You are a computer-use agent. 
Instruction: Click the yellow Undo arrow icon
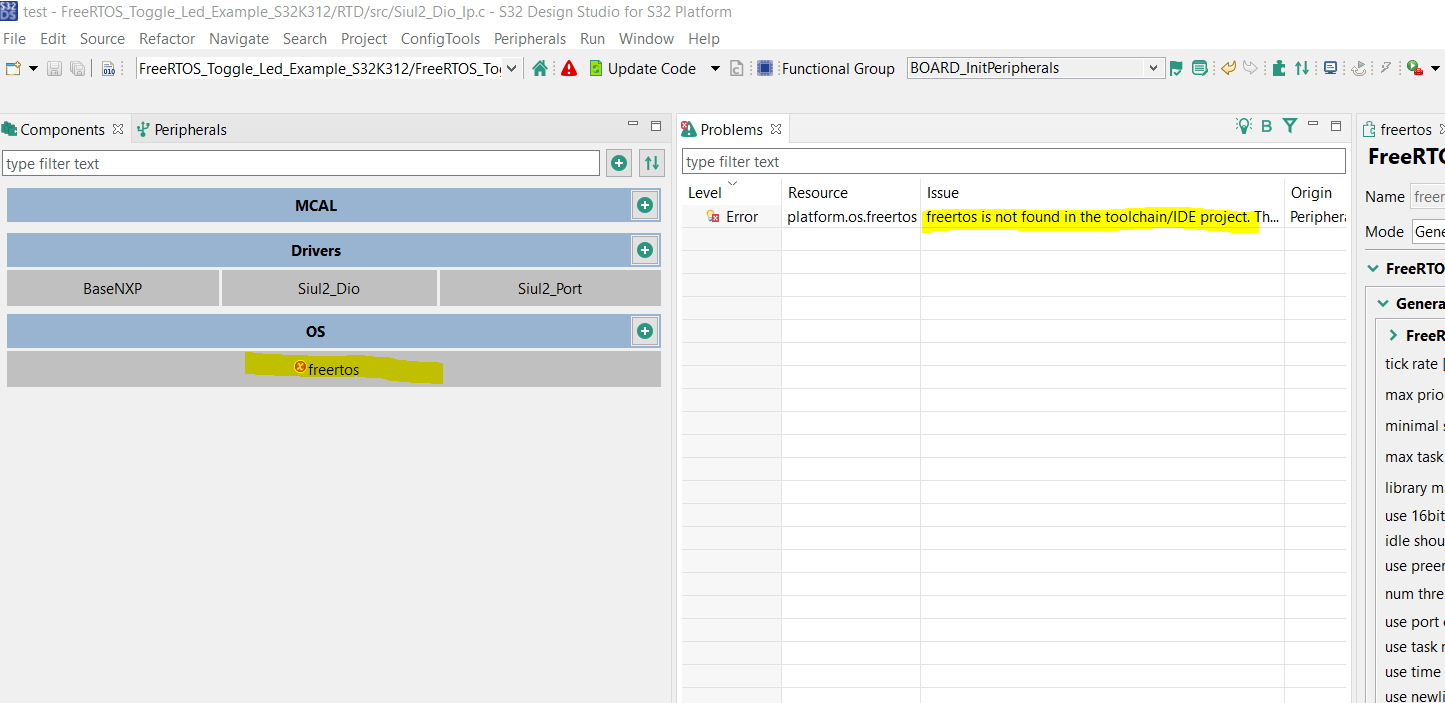[1229, 68]
